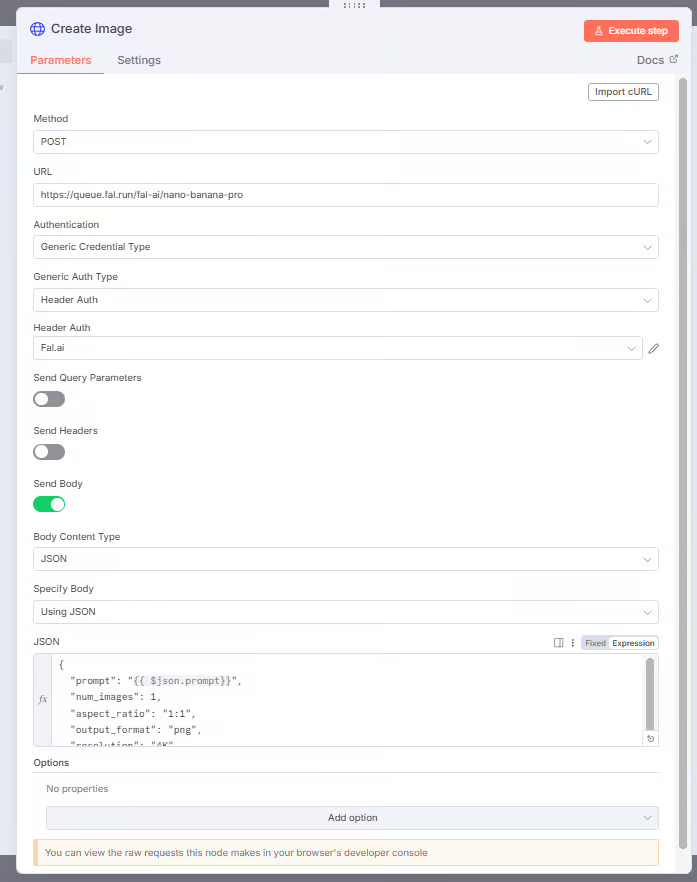The width and height of the screenshot is (697, 882).
Task: Open the three-dot menu above JSON editor
Action: pos(573,643)
